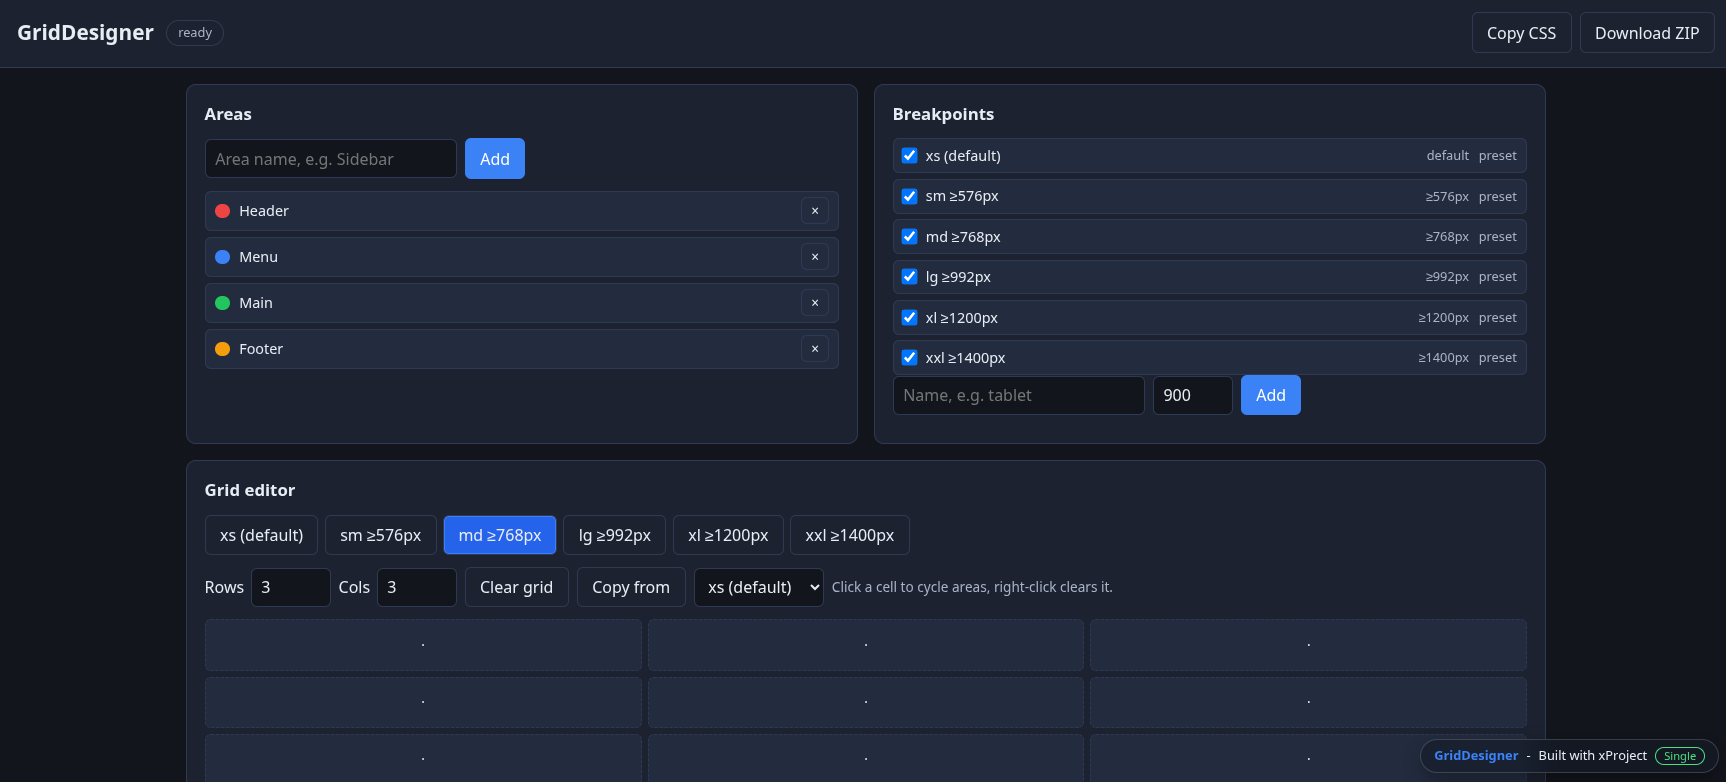Remove the Menu area with its × button
1726x782 pixels.
[x=815, y=257]
